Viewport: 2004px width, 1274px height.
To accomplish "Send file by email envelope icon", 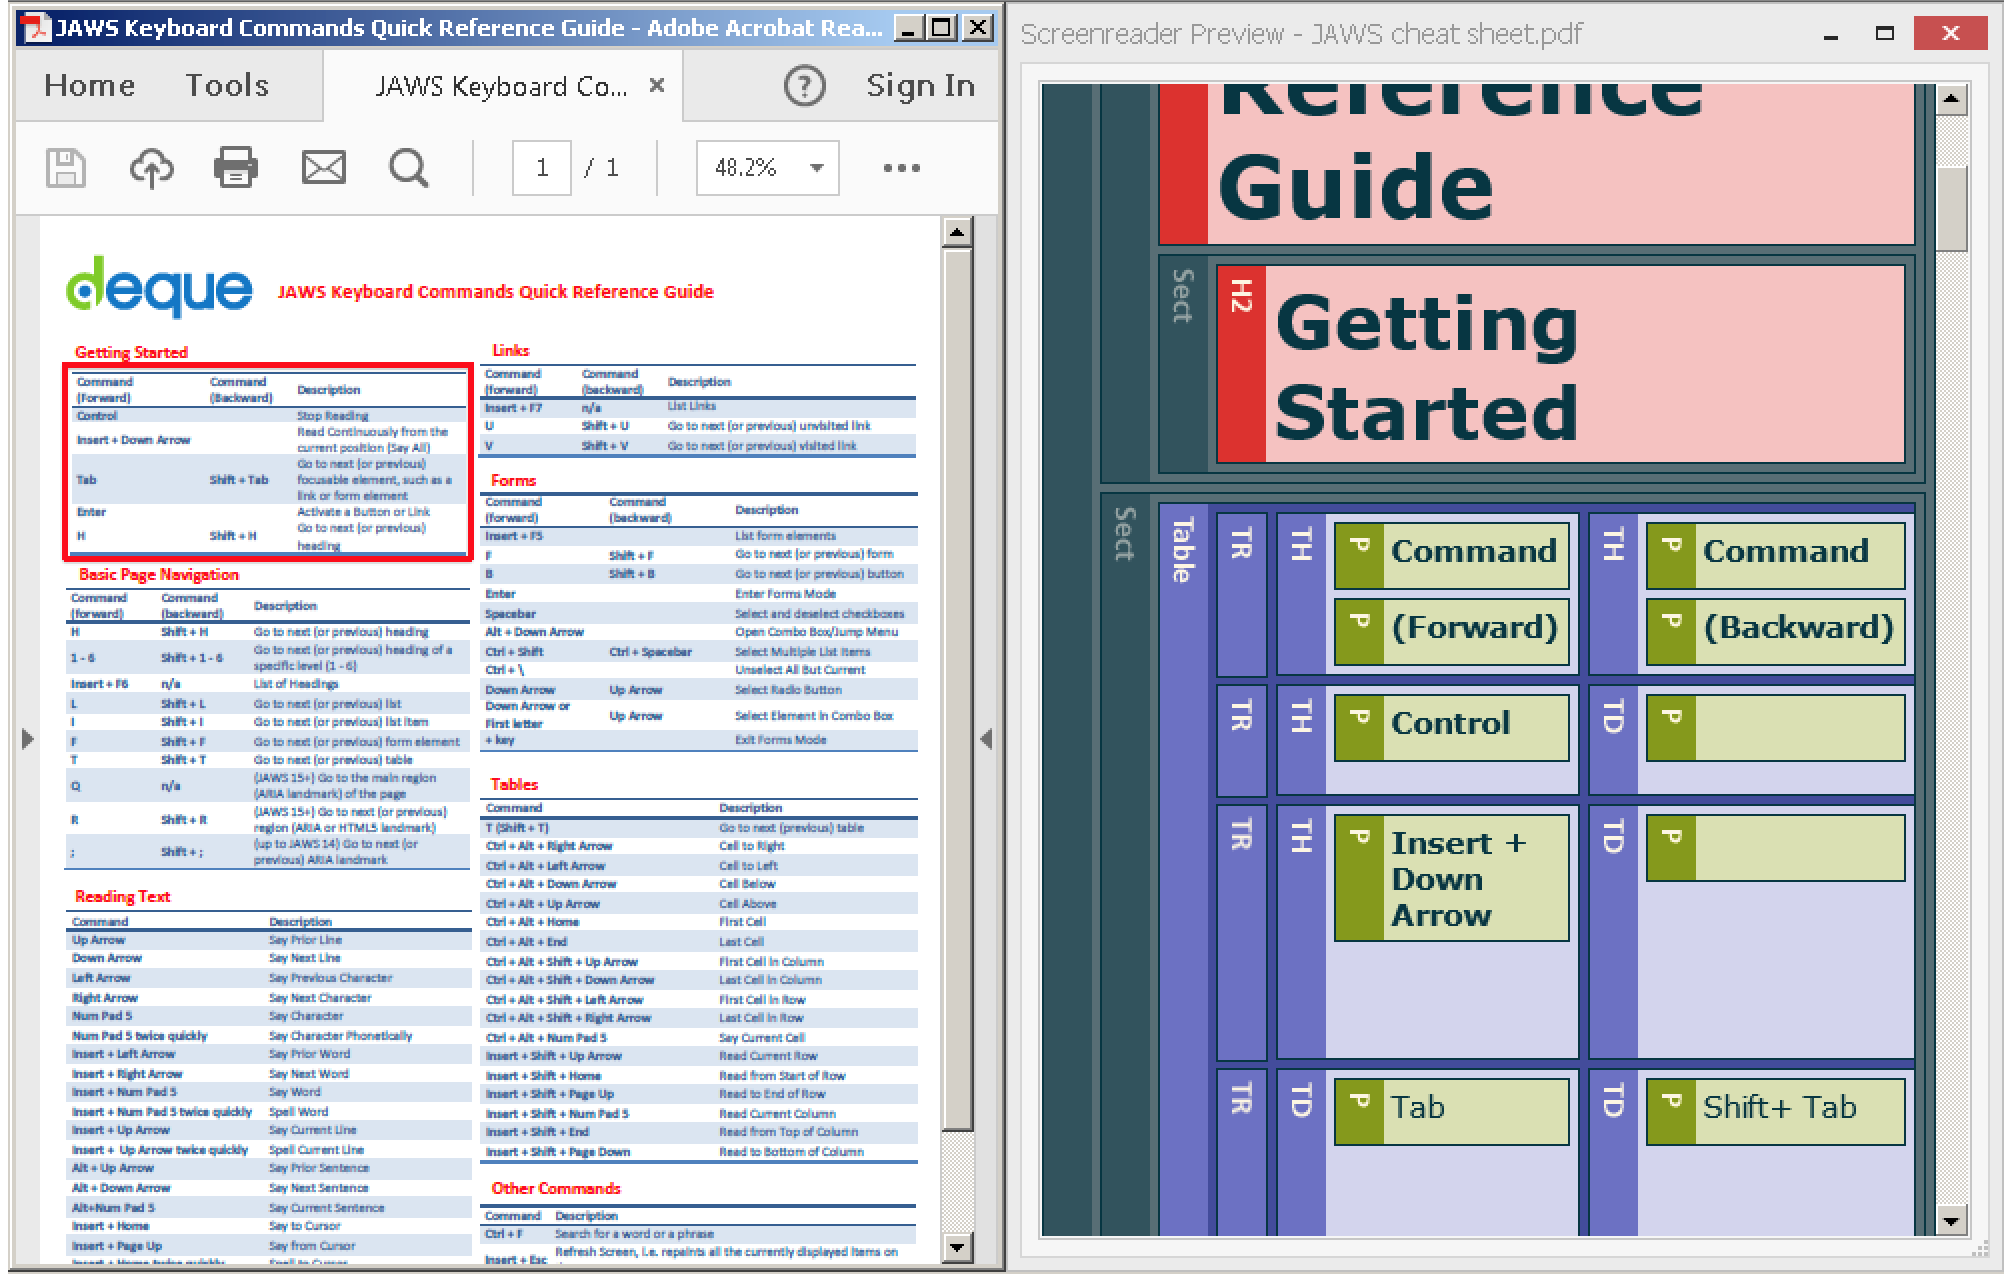I will (x=323, y=168).
